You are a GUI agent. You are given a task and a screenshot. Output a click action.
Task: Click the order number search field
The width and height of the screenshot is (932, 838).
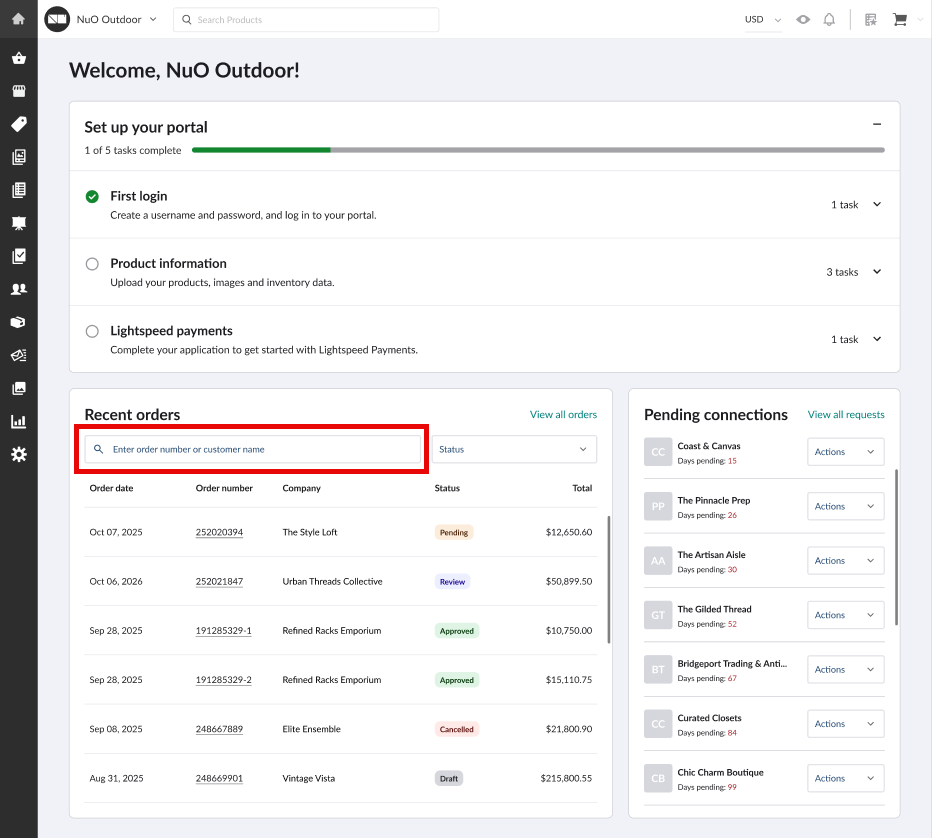coord(255,449)
